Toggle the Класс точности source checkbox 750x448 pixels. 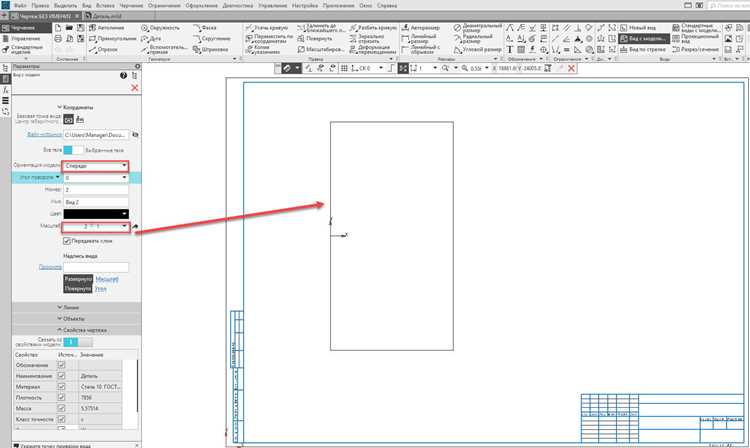click(x=61, y=419)
